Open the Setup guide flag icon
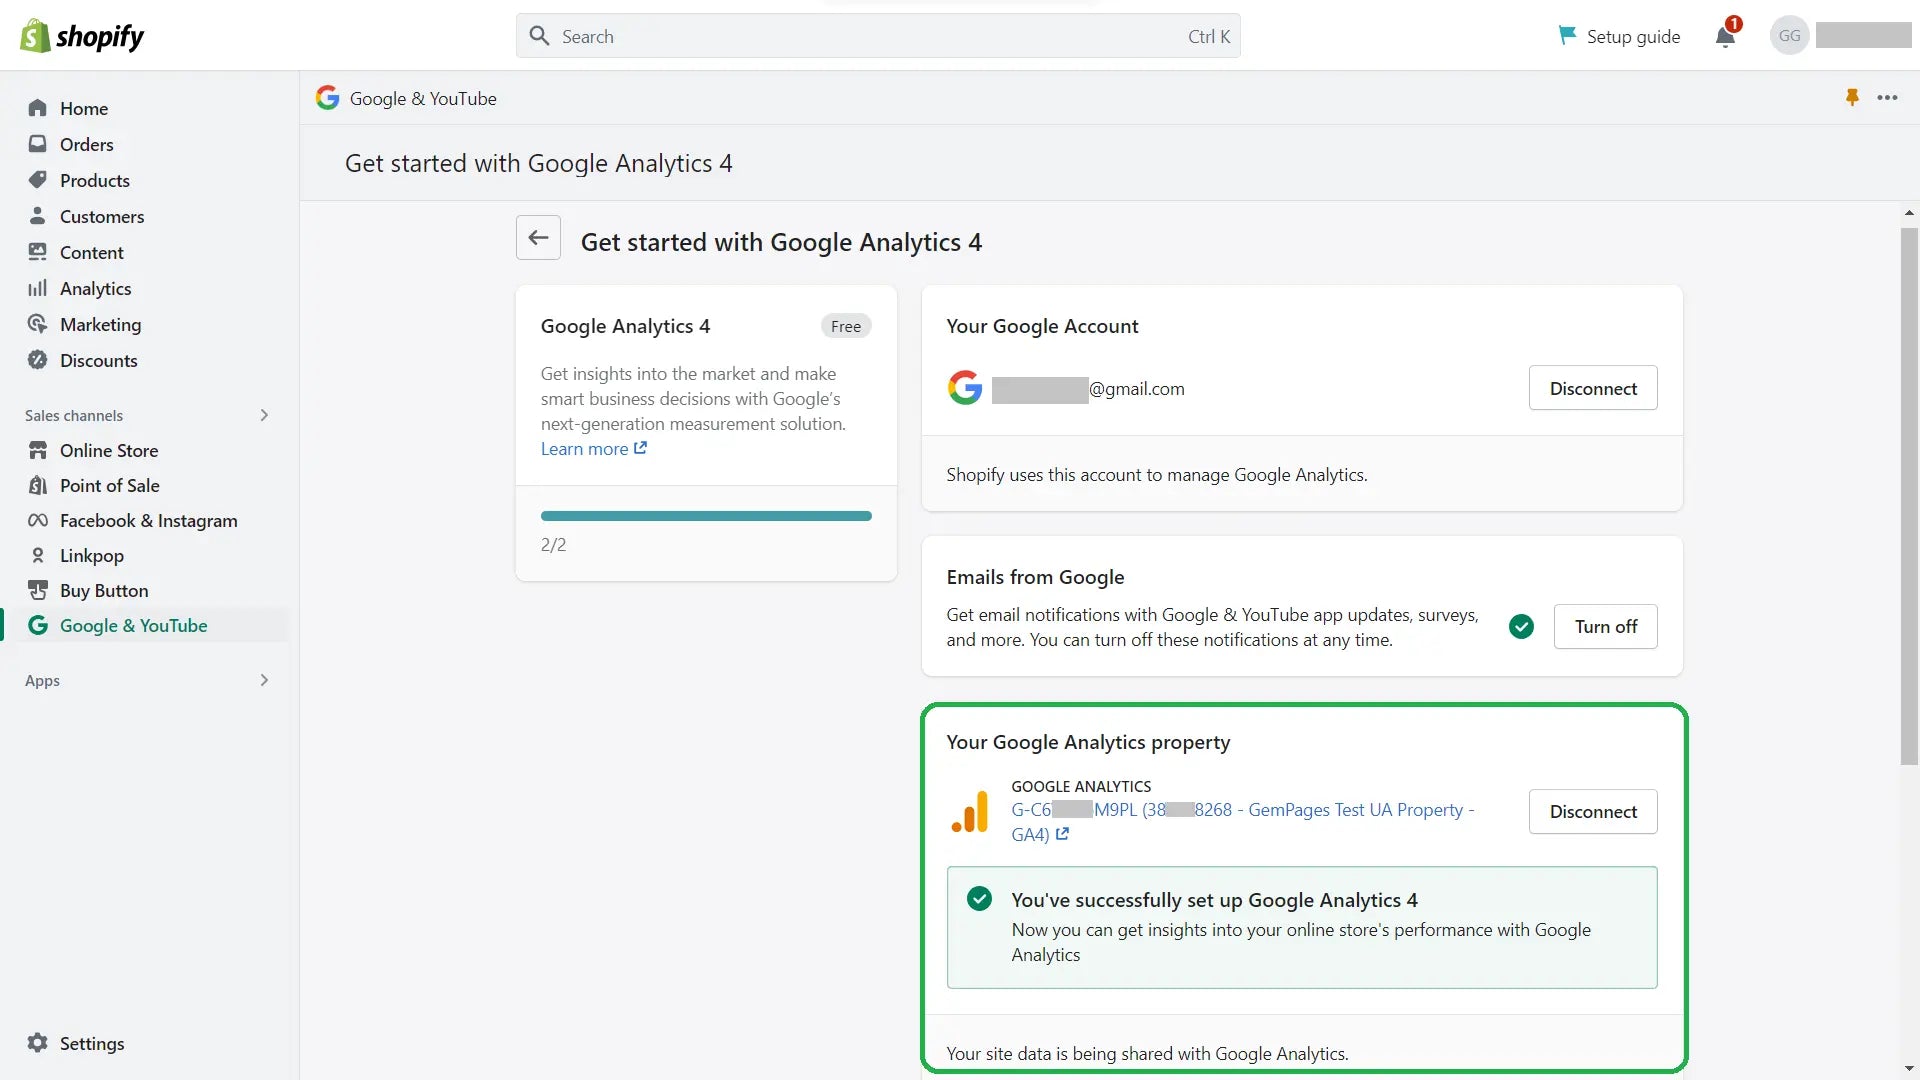The image size is (1920, 1080). [x=1567, y=36]
